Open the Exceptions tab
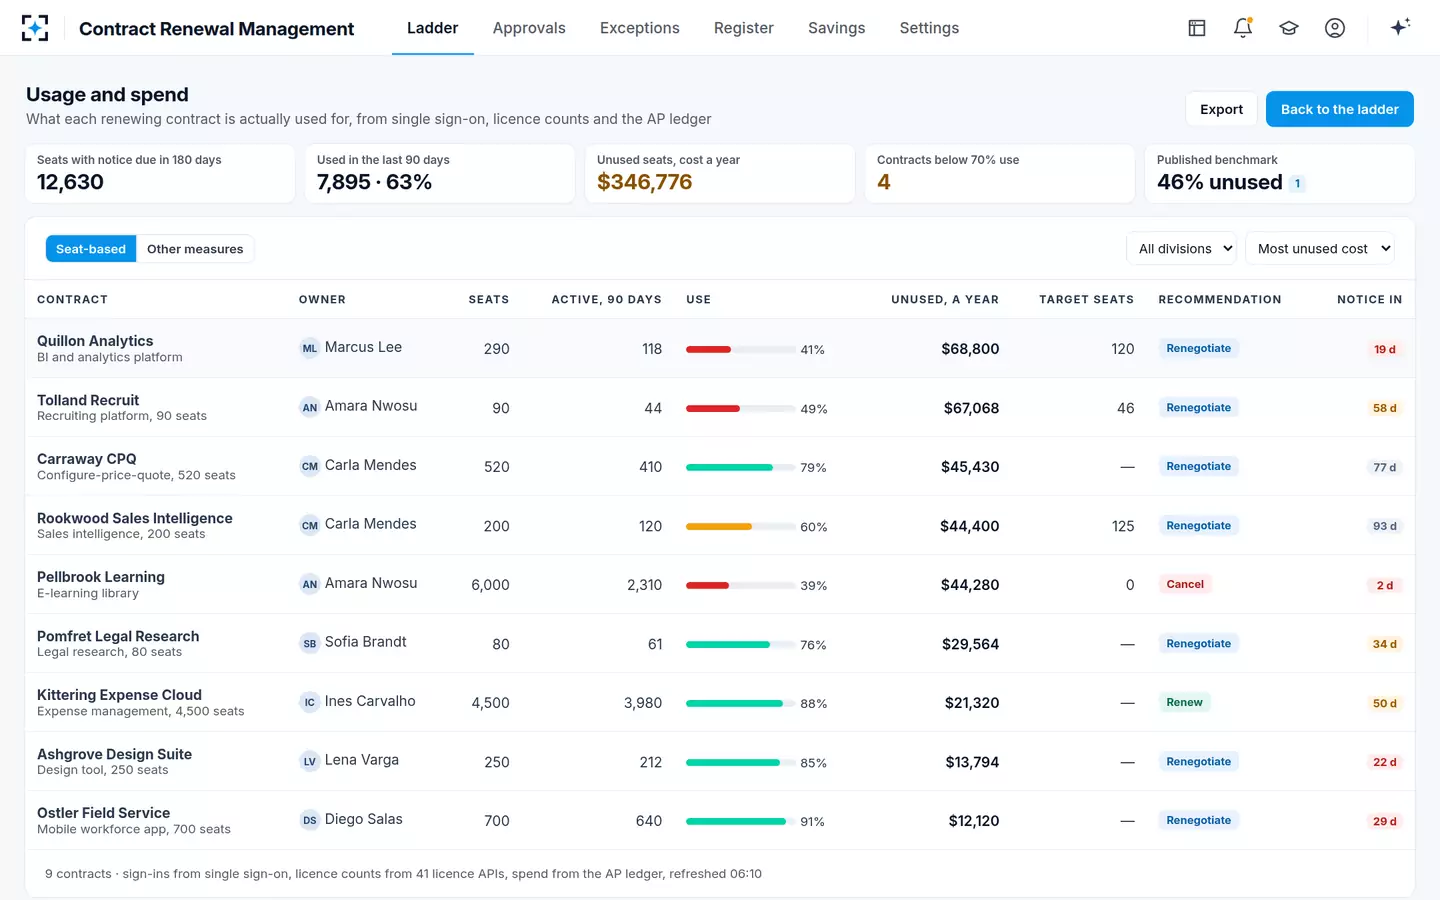The height and width of the screenshot is (900, 1440). 640,28
